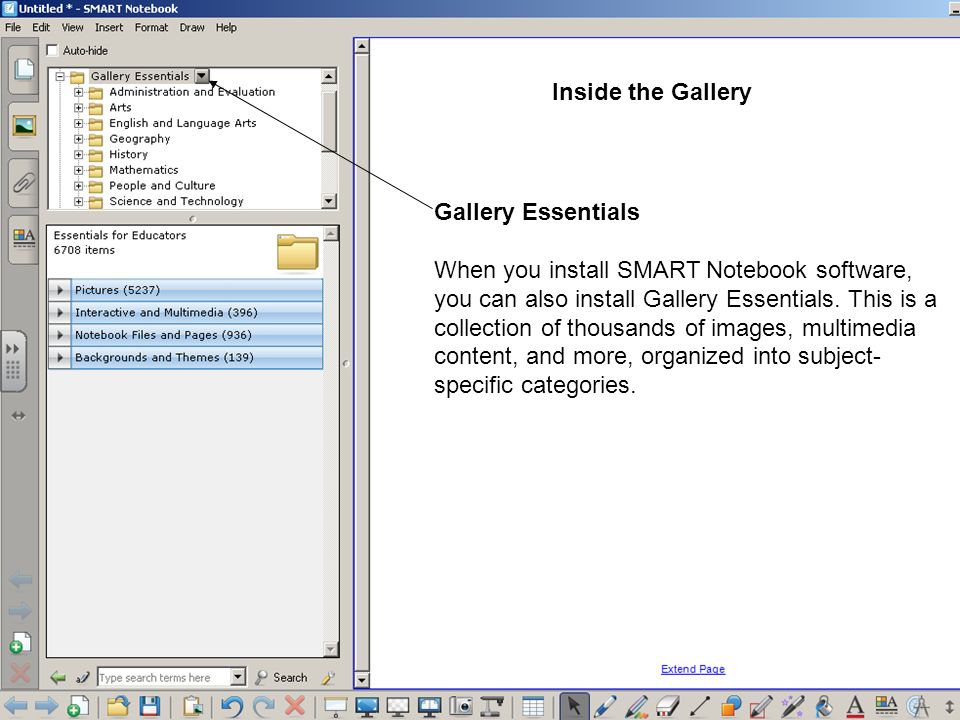Expand Administration and Evaluation folder
This screenshot has height=720, width=960.
(78, 92)
